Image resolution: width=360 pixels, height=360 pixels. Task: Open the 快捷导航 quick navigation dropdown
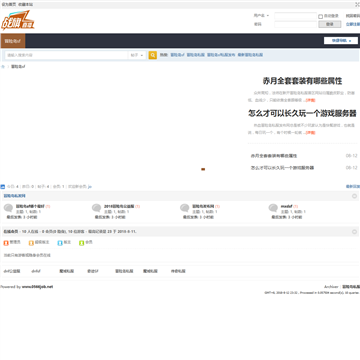point(341,41)
